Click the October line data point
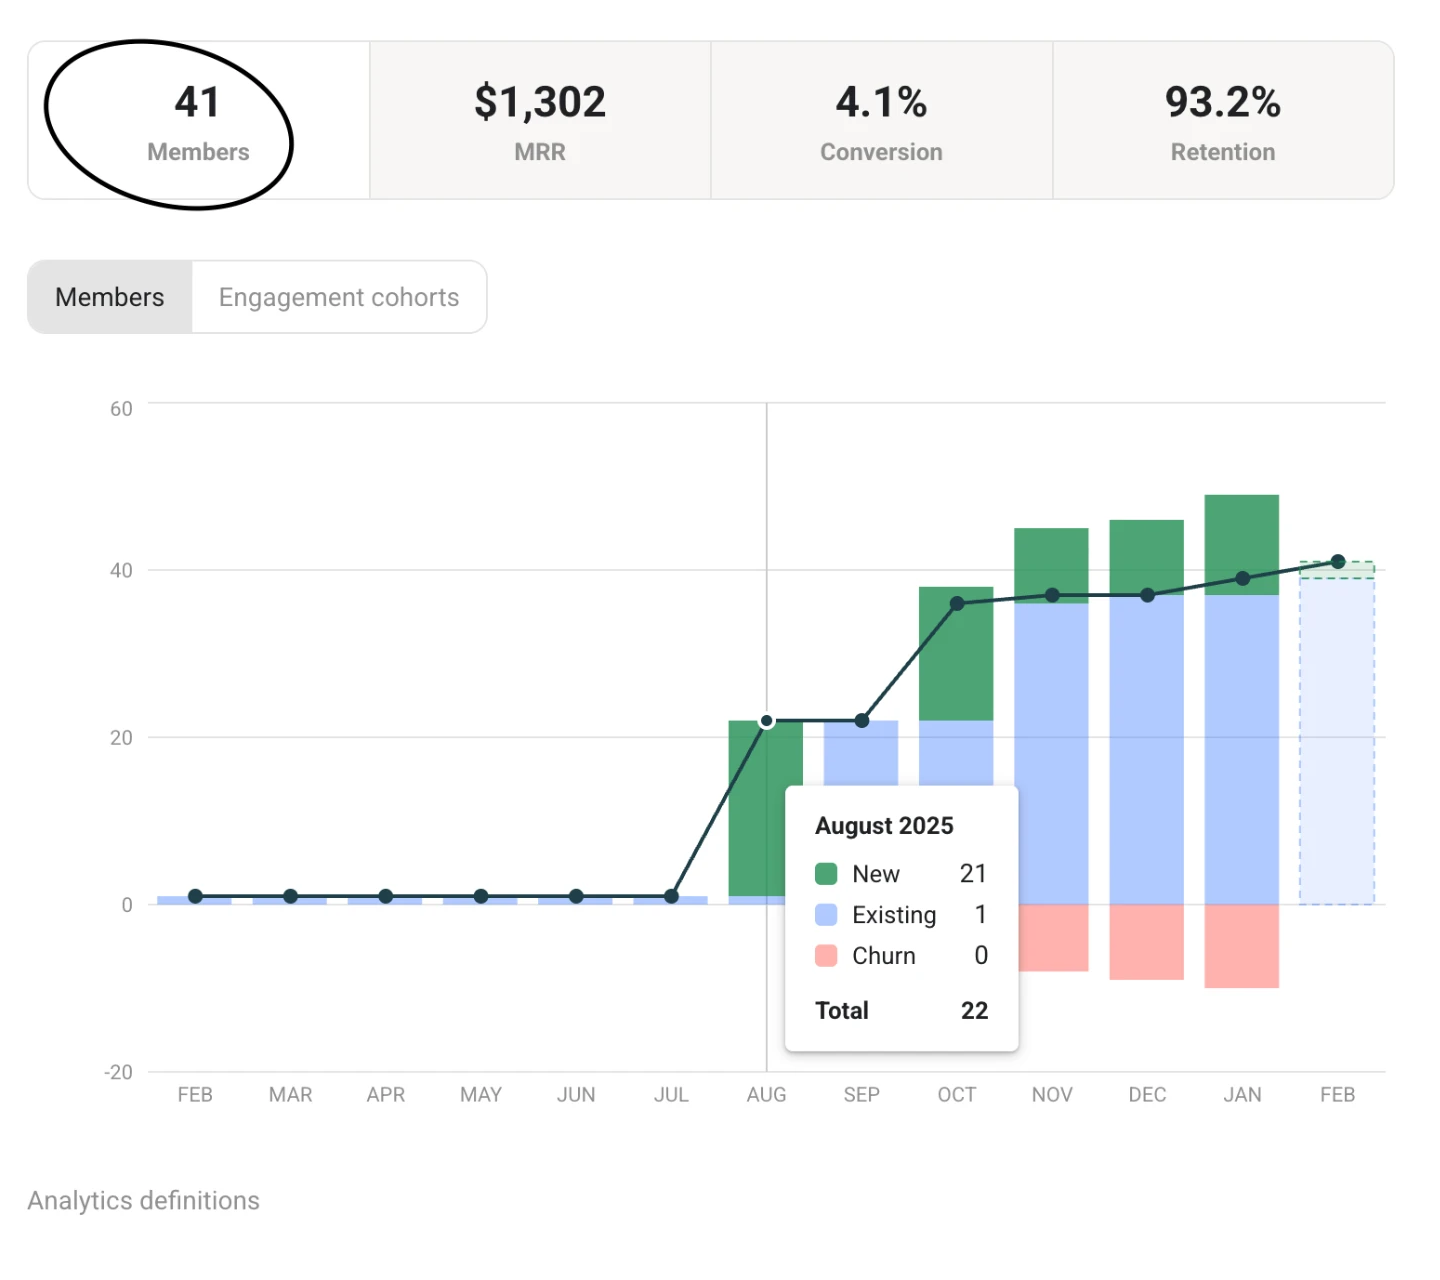This screenshot has height=1280, width=1440. point(957,603)
